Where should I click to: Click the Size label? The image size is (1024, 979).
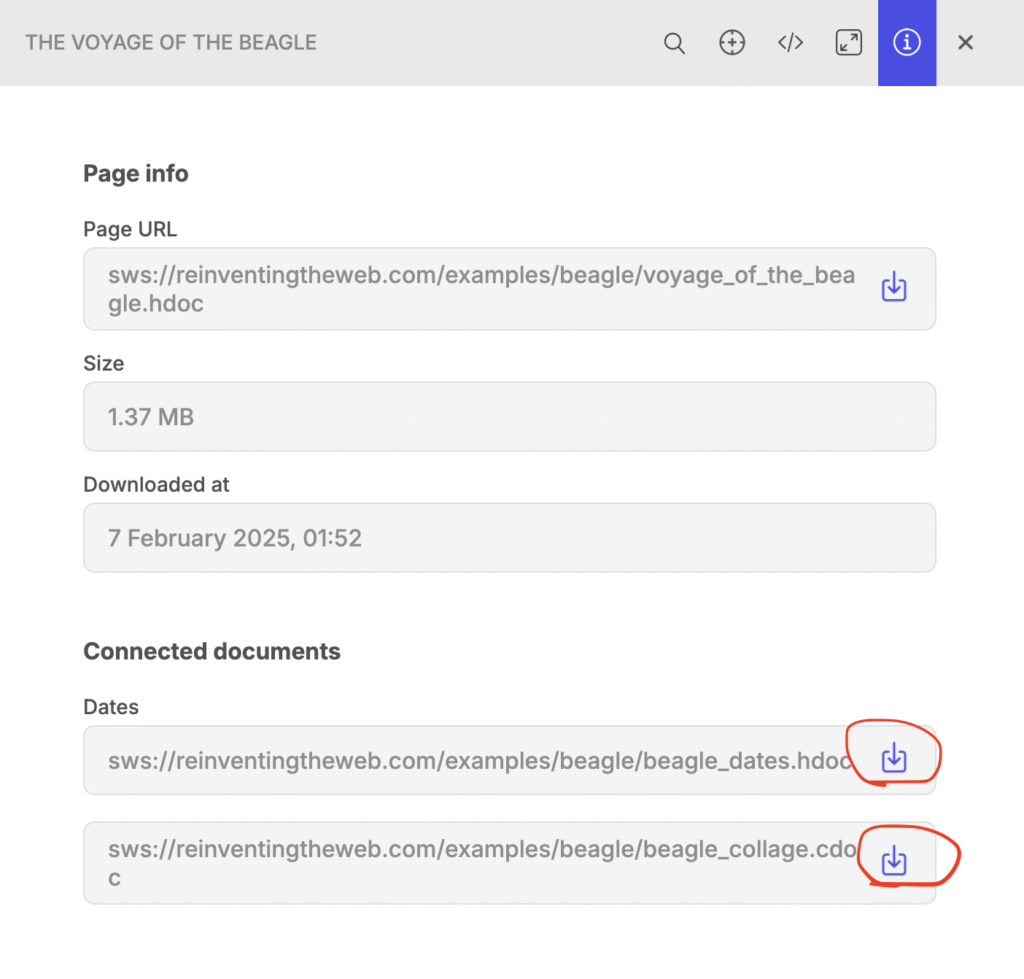pyautogui.click(x=104, y=363)
